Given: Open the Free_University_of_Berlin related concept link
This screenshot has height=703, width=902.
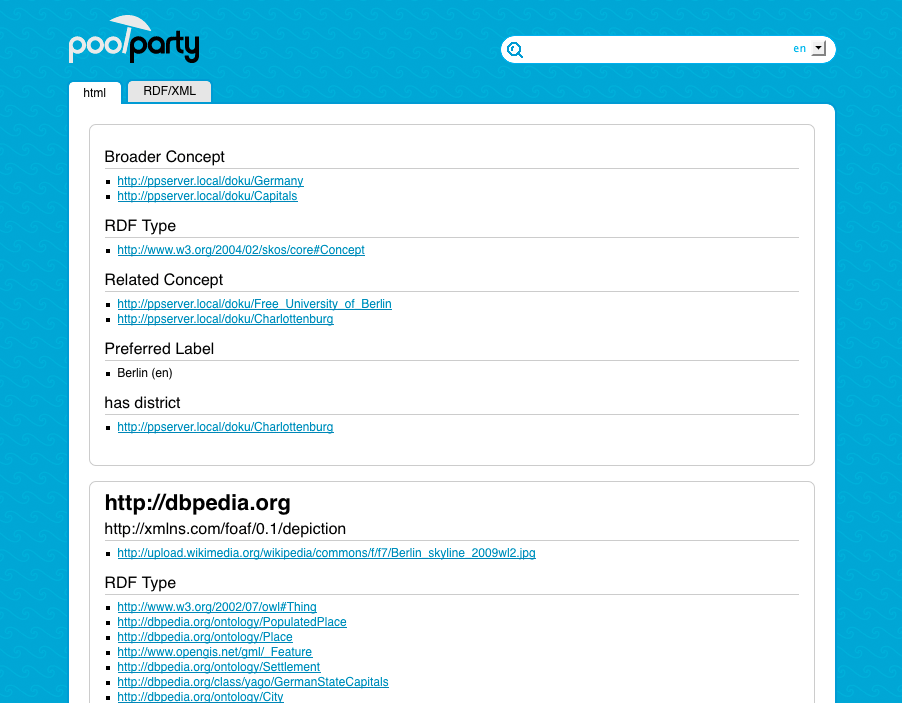Looking at the screenshot, I should 254,304.
